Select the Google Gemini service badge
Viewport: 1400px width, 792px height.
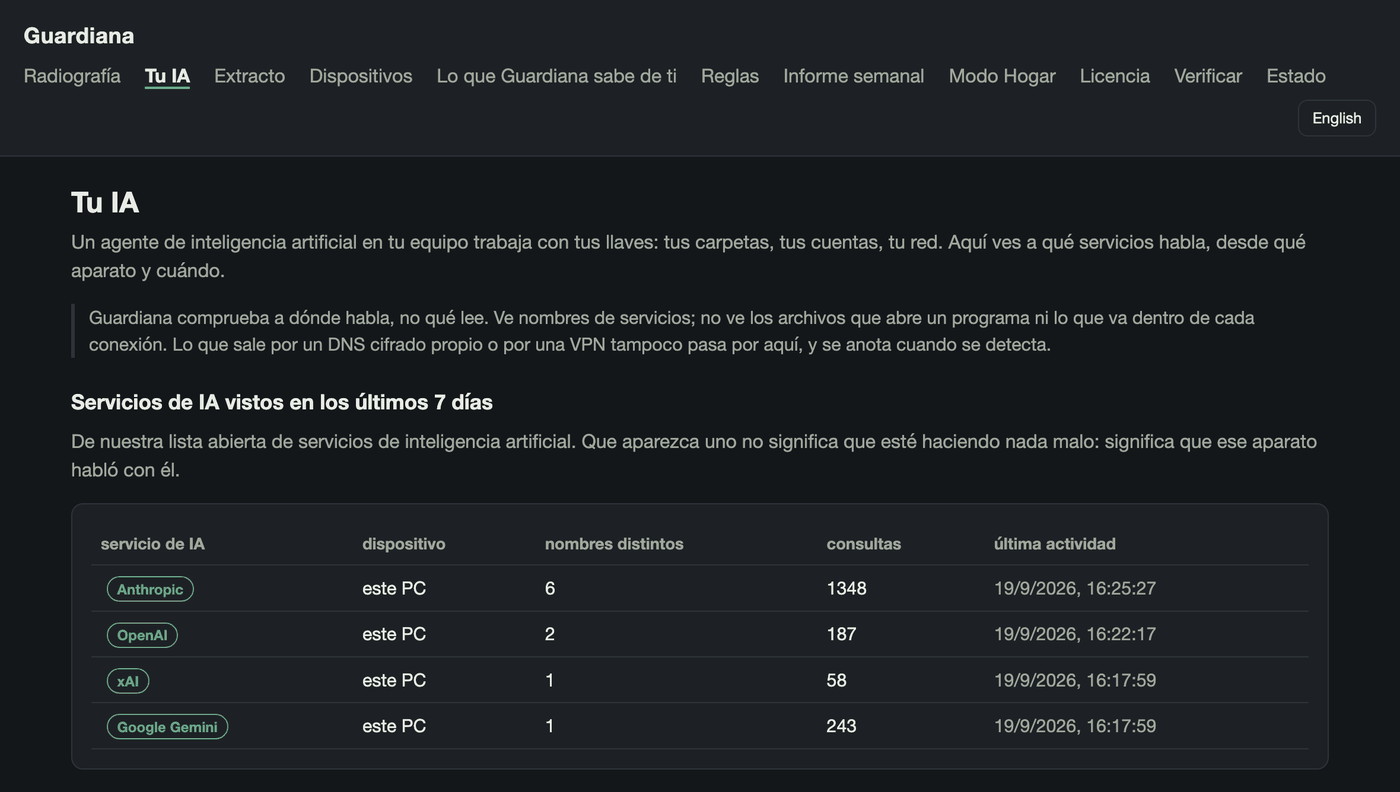pyautogui.click(x=167, y=727)
